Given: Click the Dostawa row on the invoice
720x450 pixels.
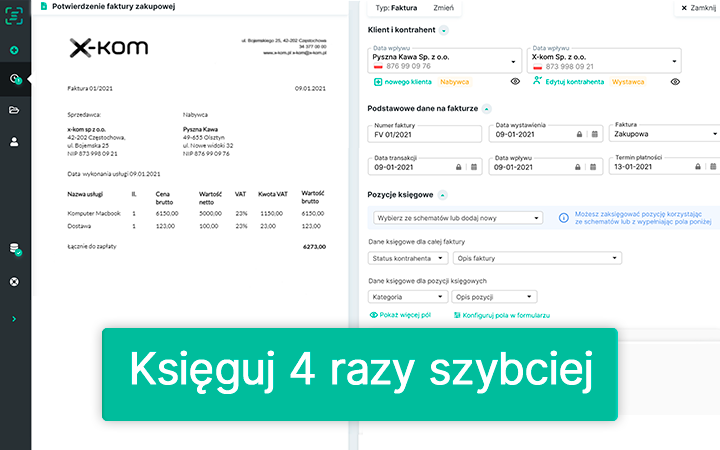Looking at the screenshot, I should [194, 226].
